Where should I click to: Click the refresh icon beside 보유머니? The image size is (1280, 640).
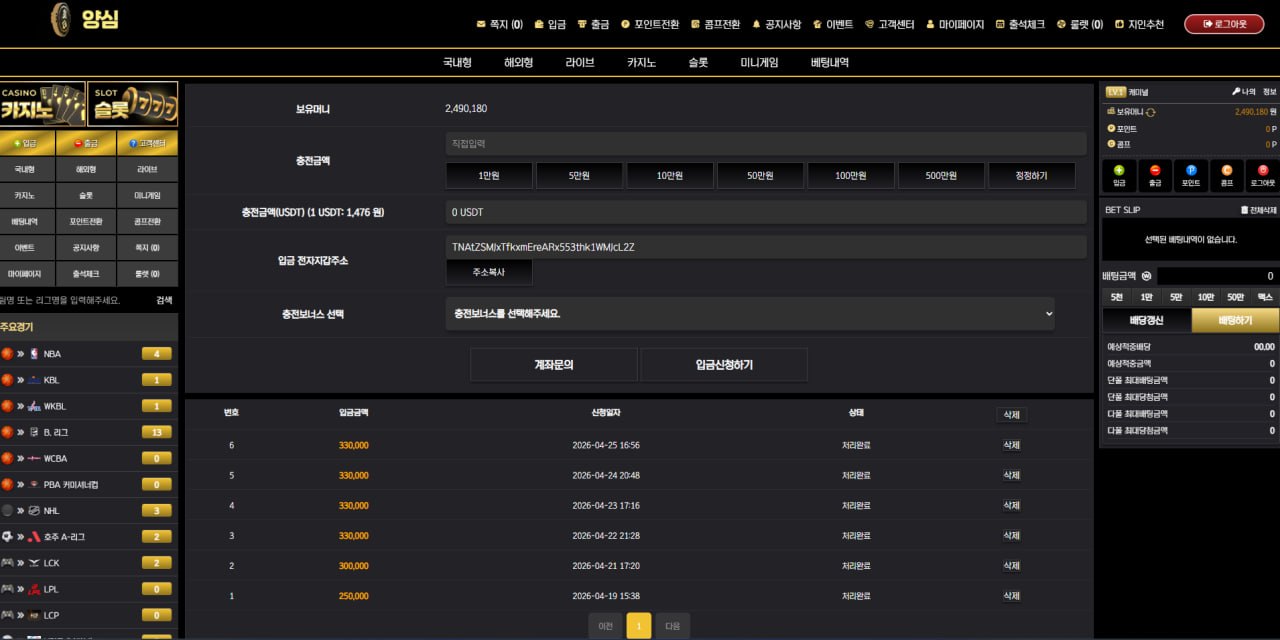1151,112
